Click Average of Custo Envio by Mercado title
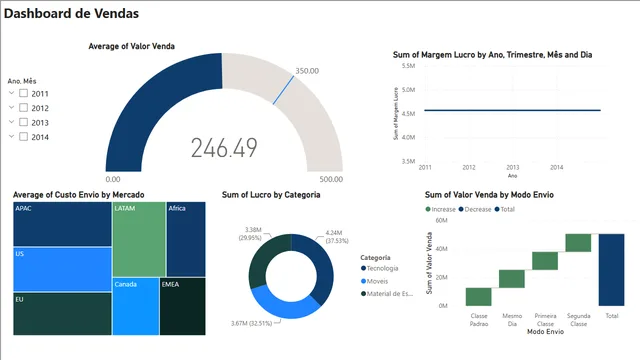This screenshot has width=640, height=360. (x=78, y=195)
